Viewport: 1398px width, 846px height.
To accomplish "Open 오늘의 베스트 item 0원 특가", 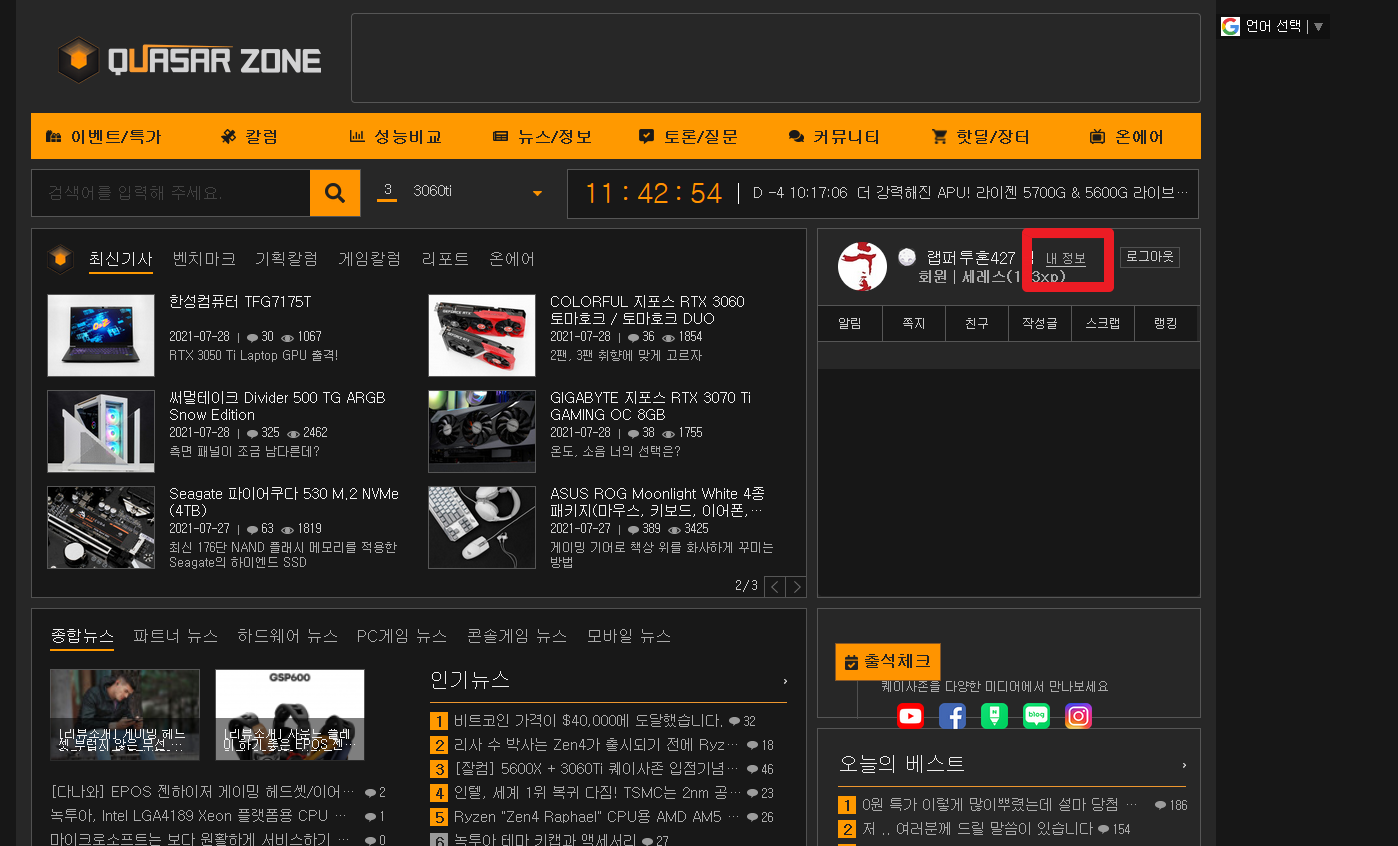I will (x=1000, y=805).
